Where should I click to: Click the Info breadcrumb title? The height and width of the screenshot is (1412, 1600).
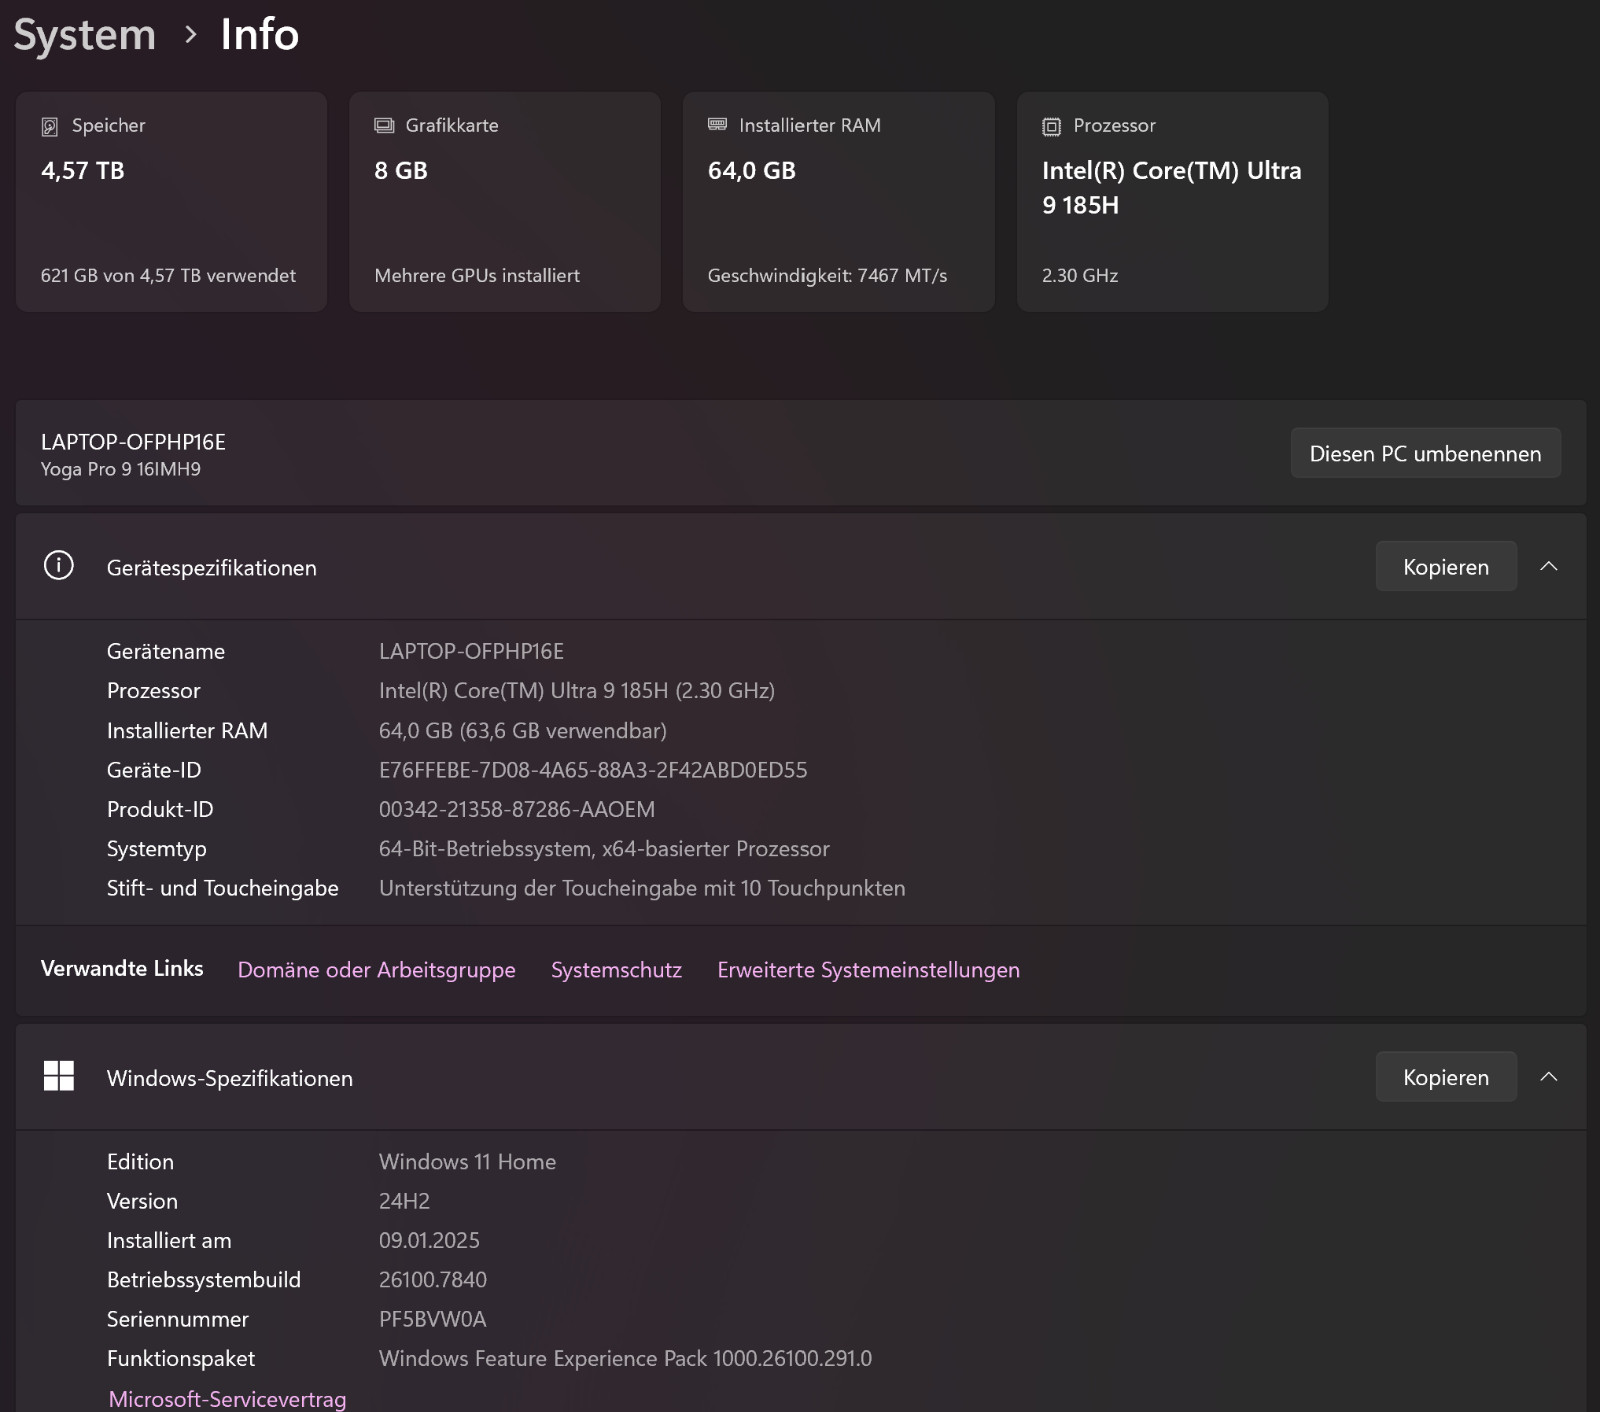[259, 35]
